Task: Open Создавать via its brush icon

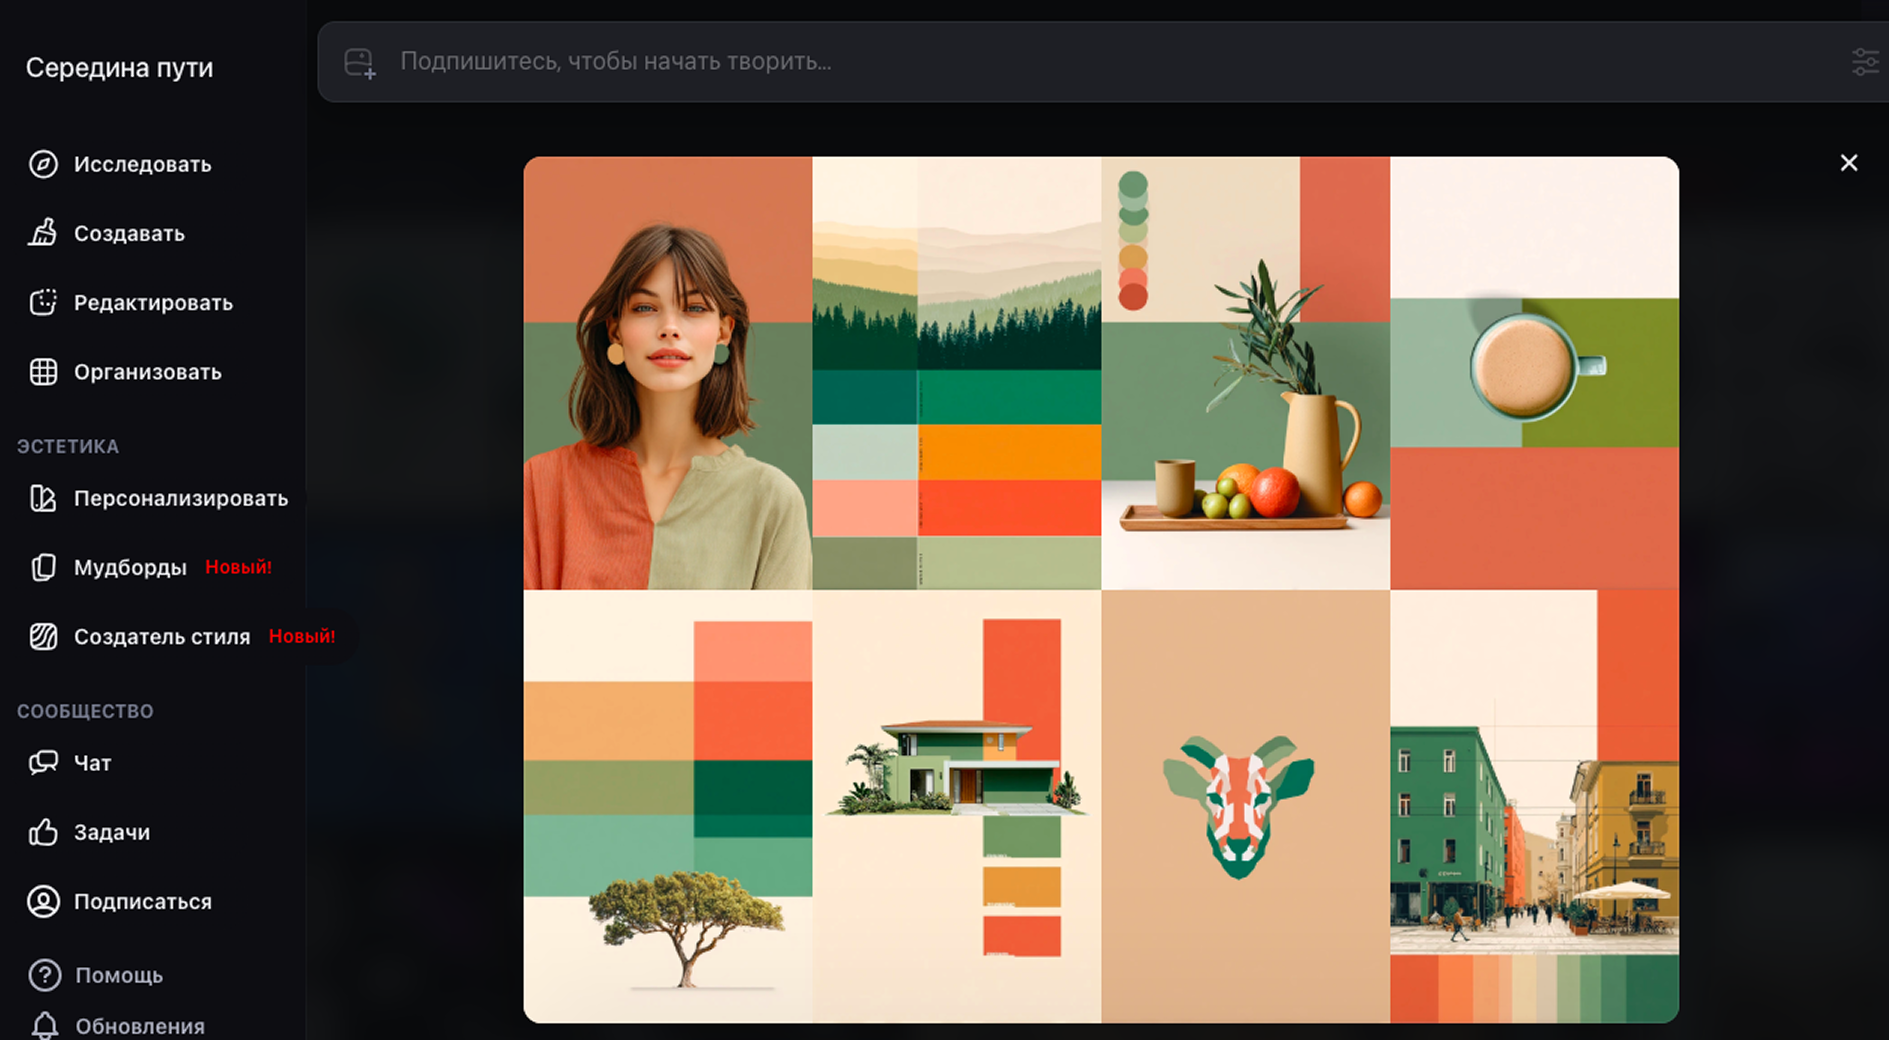Action: [43, 233]
